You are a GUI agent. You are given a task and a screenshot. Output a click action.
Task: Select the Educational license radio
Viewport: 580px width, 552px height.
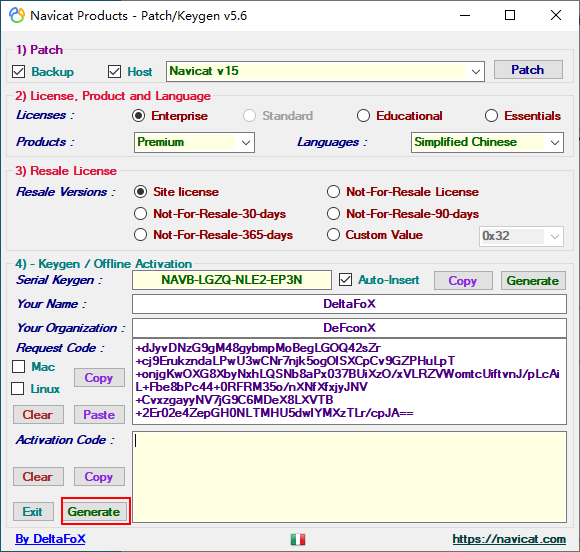[363, 116]
